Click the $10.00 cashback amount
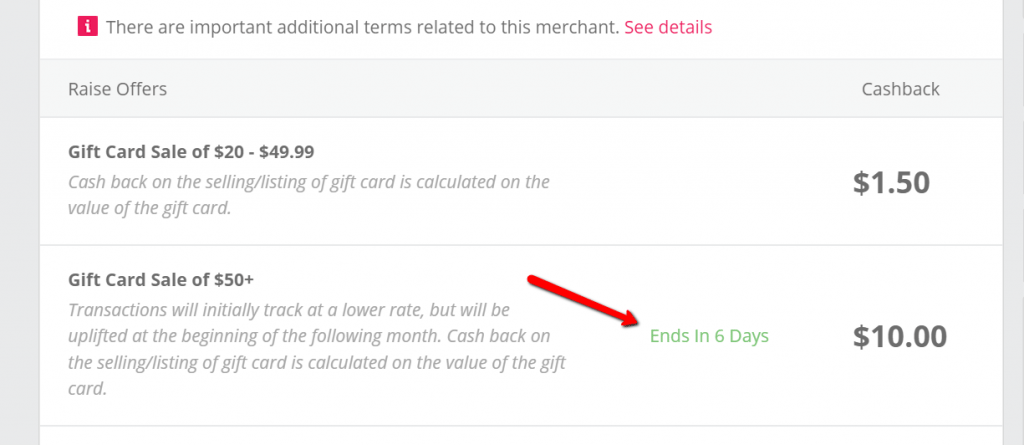 tap(899, 336)
